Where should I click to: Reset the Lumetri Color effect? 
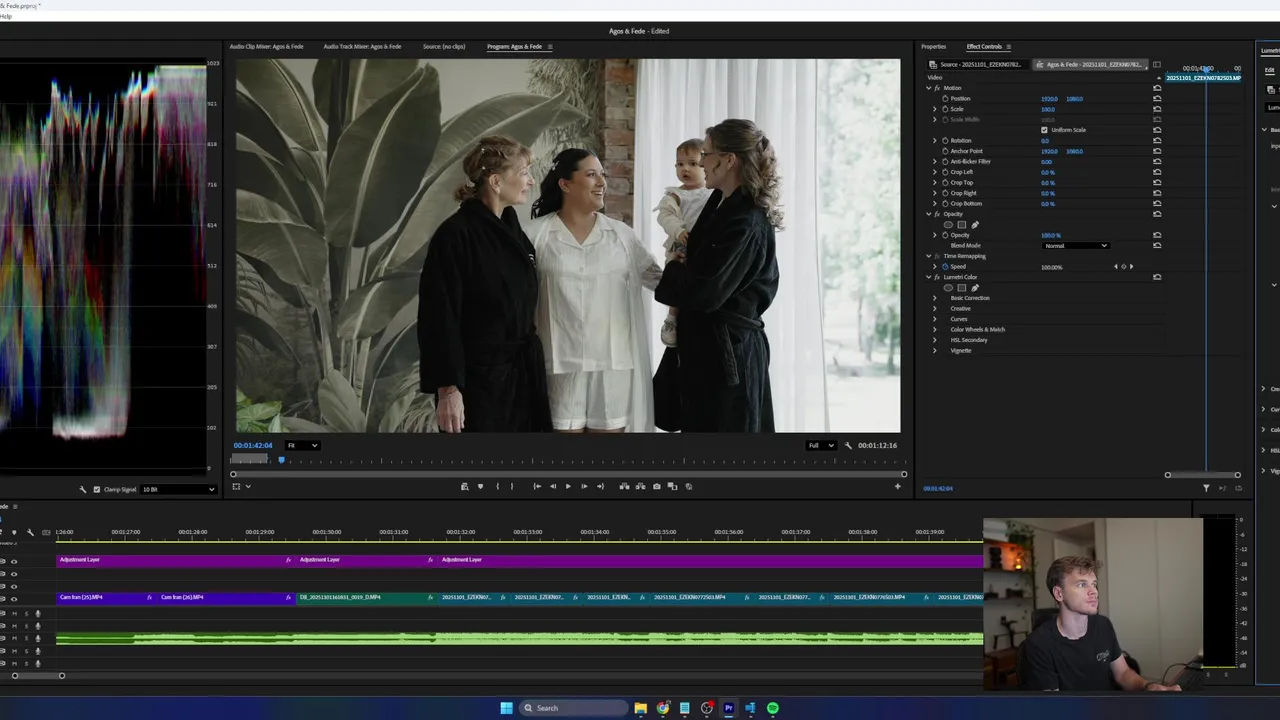[x=1157, y=277]
